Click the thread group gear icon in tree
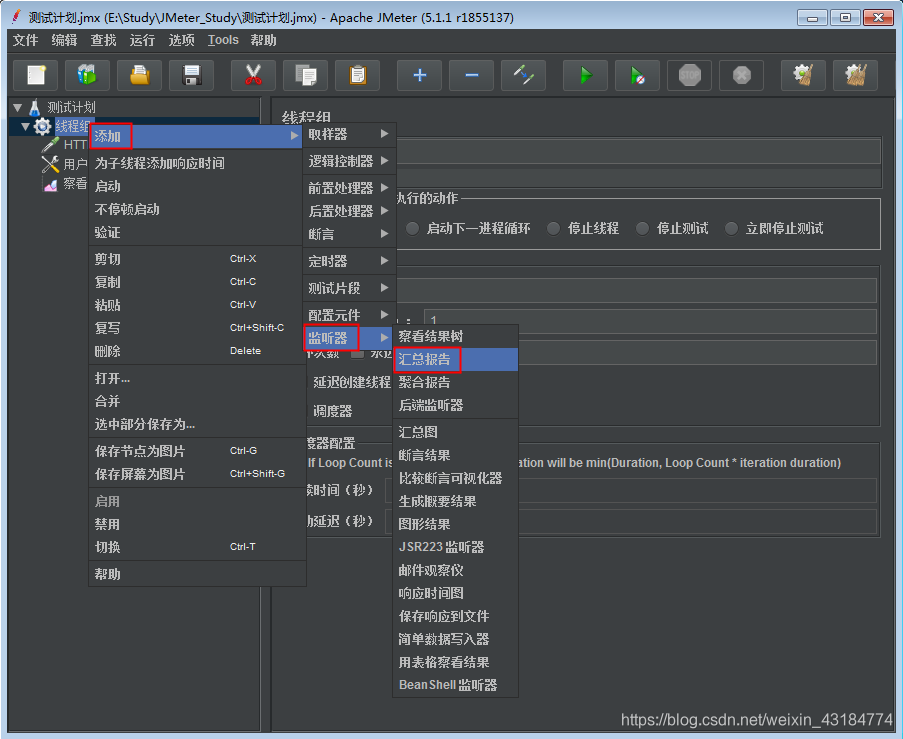This screenshot has height=739, width=903. click(x=43, y=126)
